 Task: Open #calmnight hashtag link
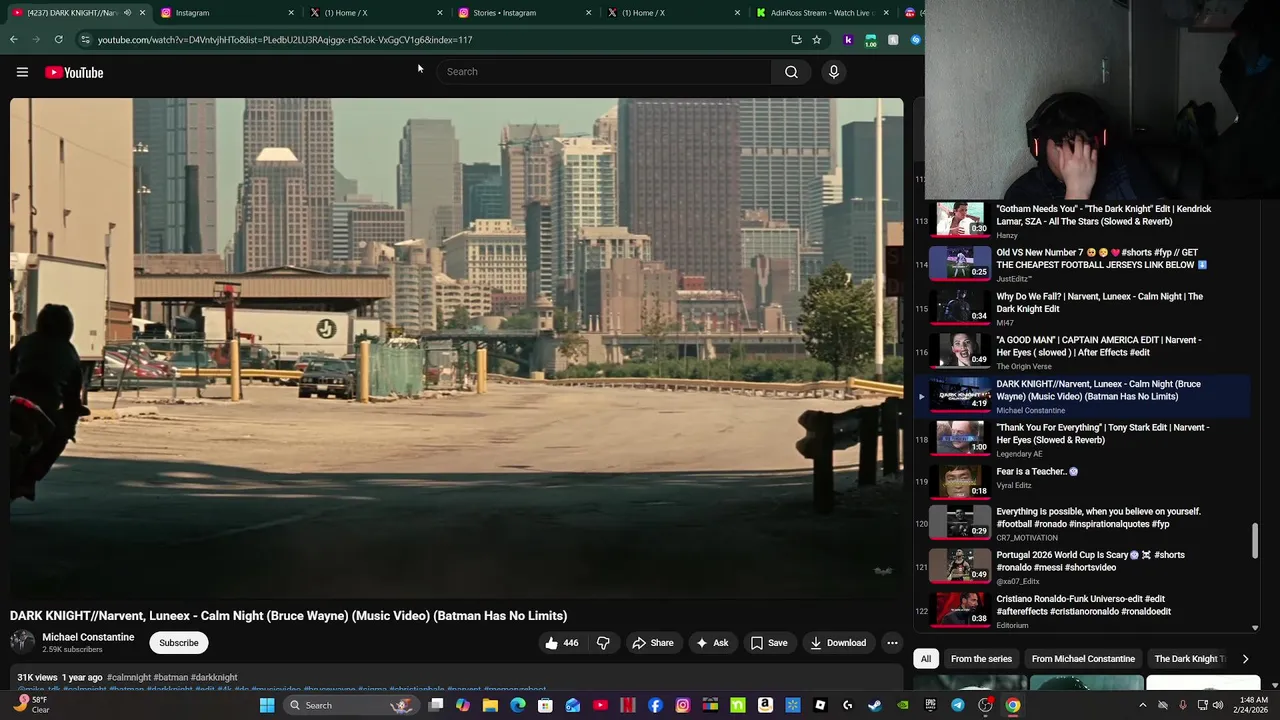pyautogui.click(x=129, y=678)
